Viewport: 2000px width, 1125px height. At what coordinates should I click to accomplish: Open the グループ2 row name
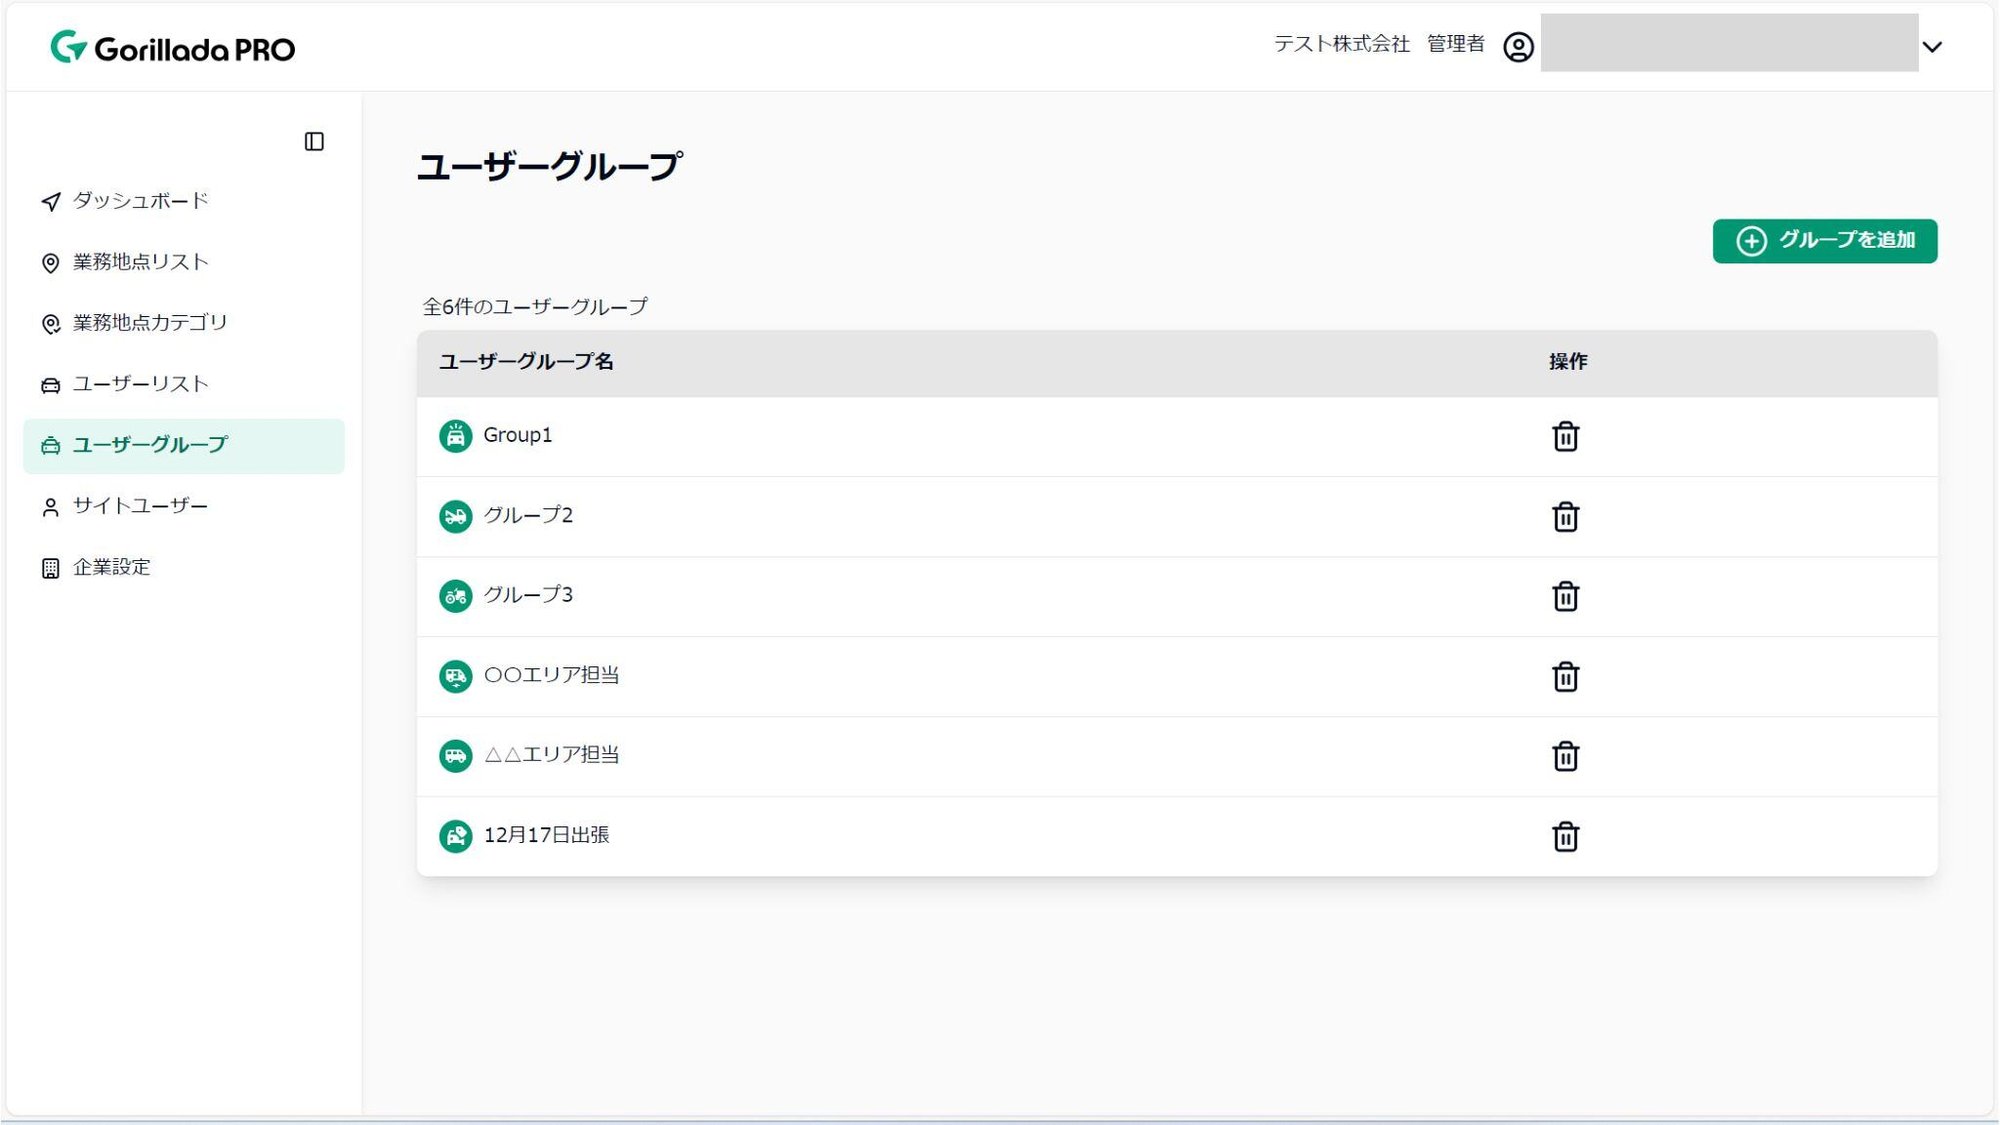pyautogui.click(x=528, y=515)
